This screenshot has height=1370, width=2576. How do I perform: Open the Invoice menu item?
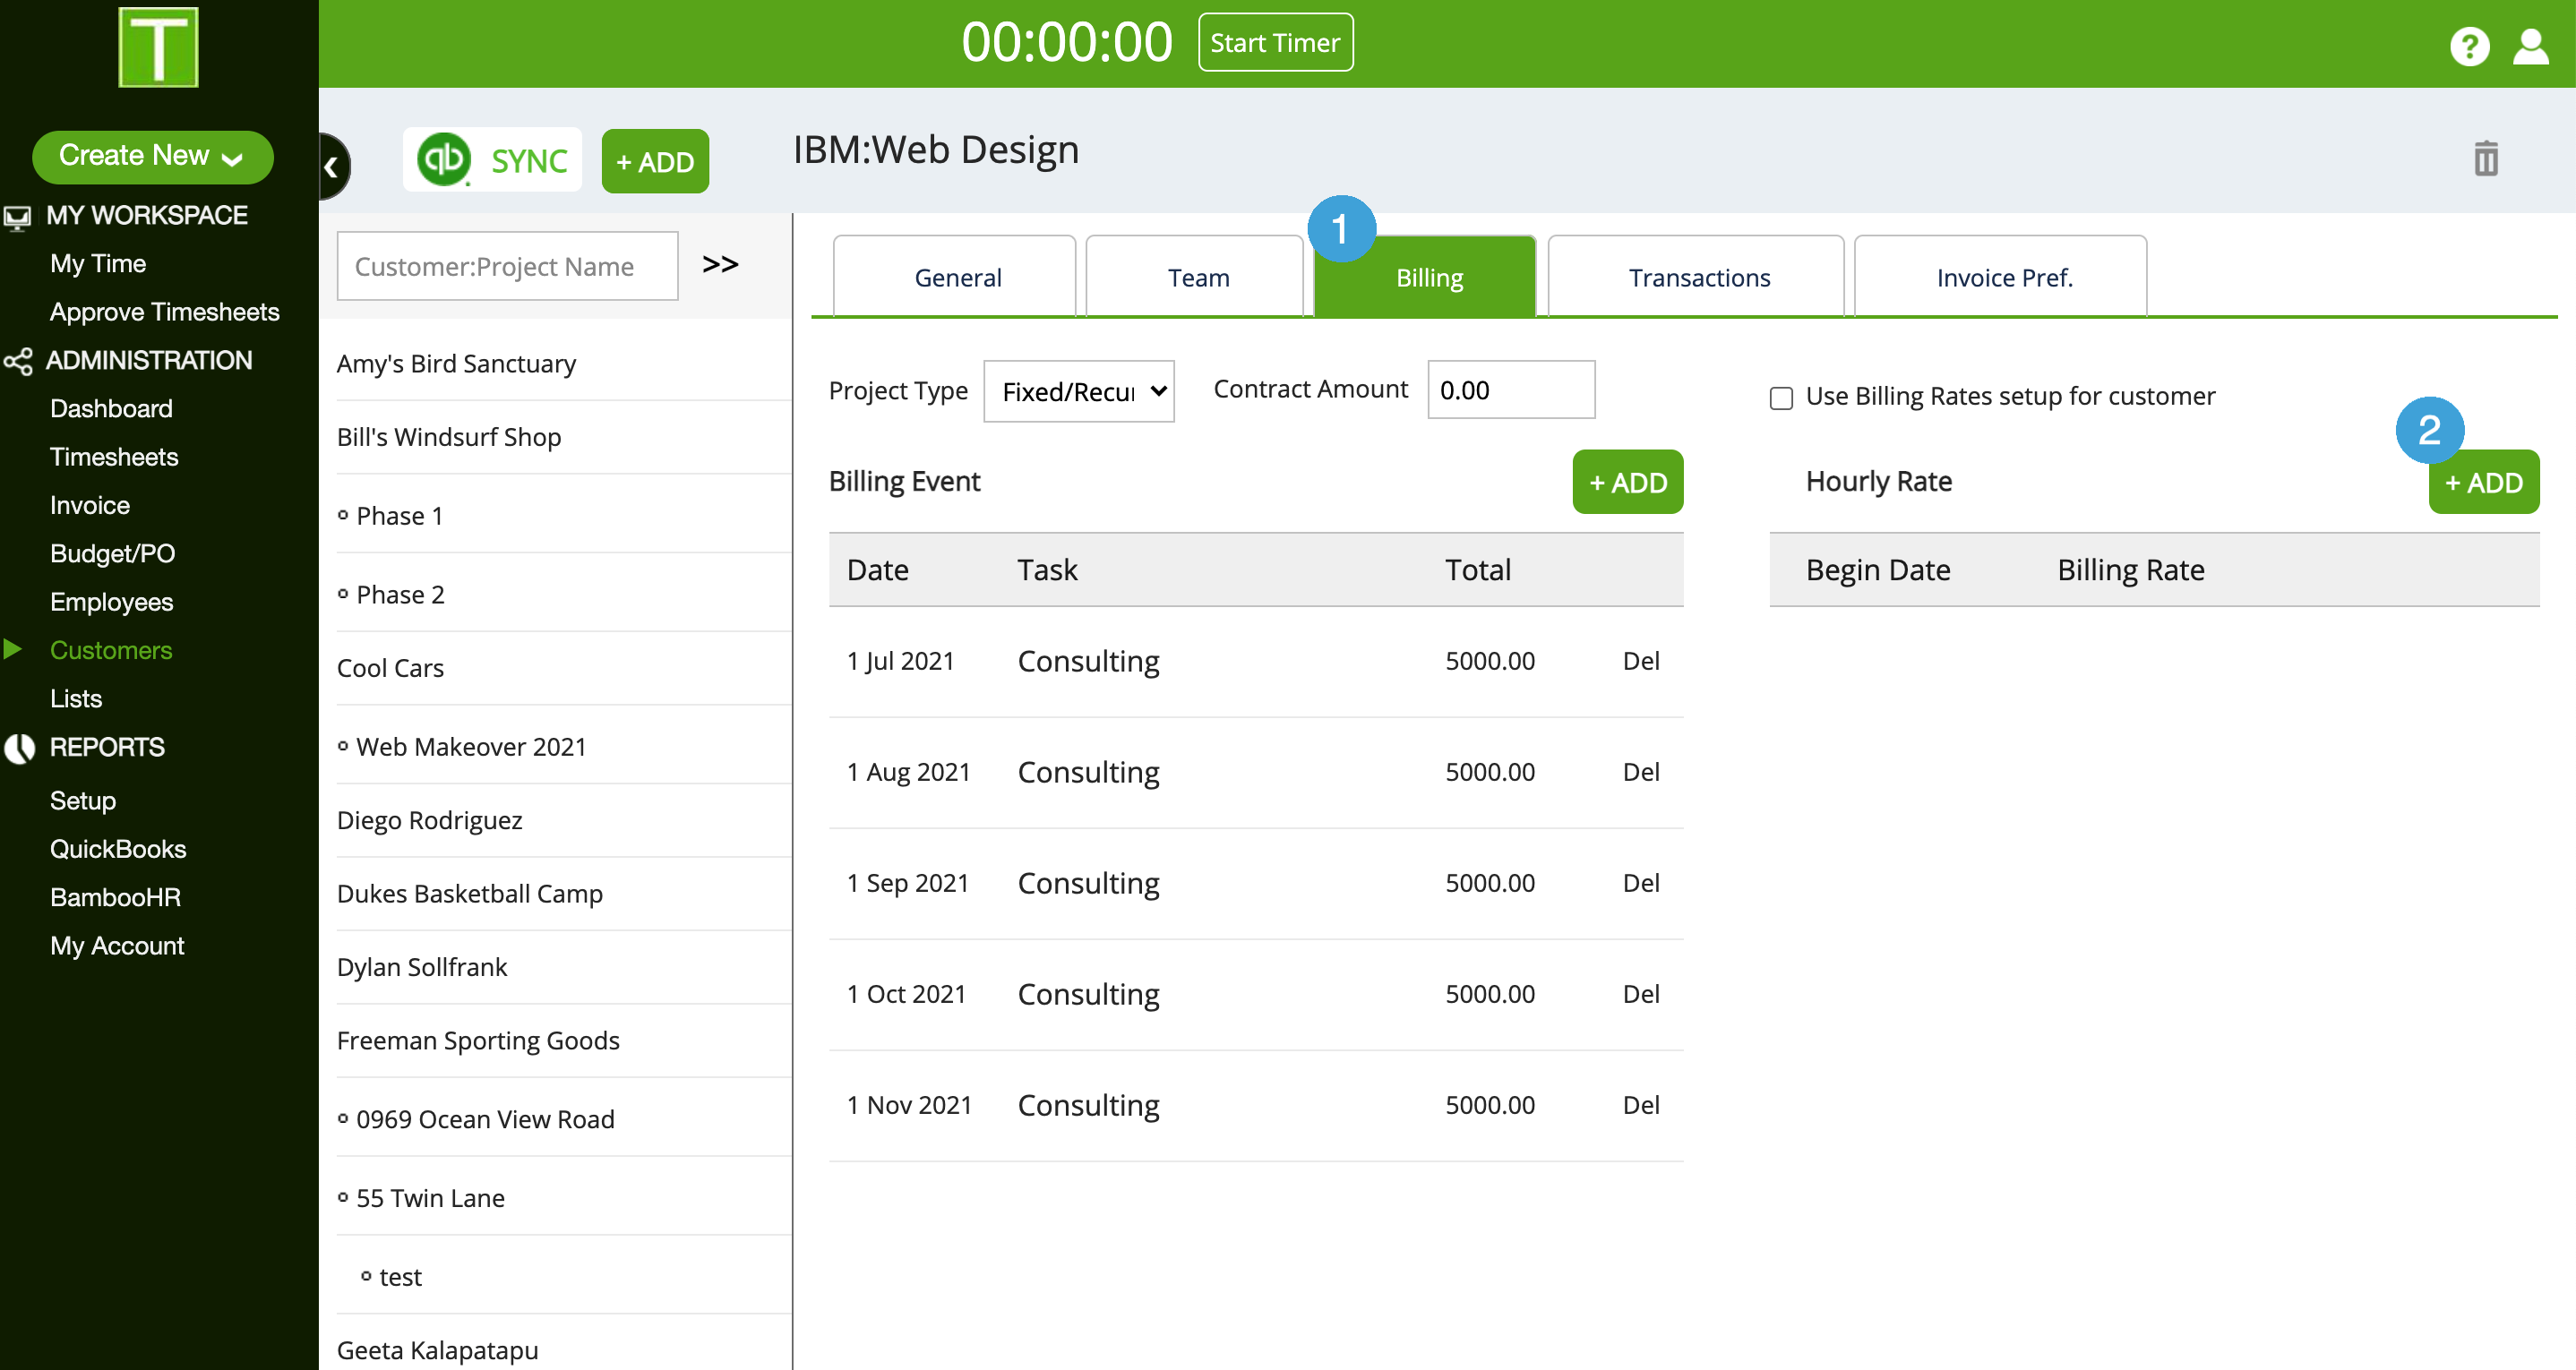(x=90, y=505)
